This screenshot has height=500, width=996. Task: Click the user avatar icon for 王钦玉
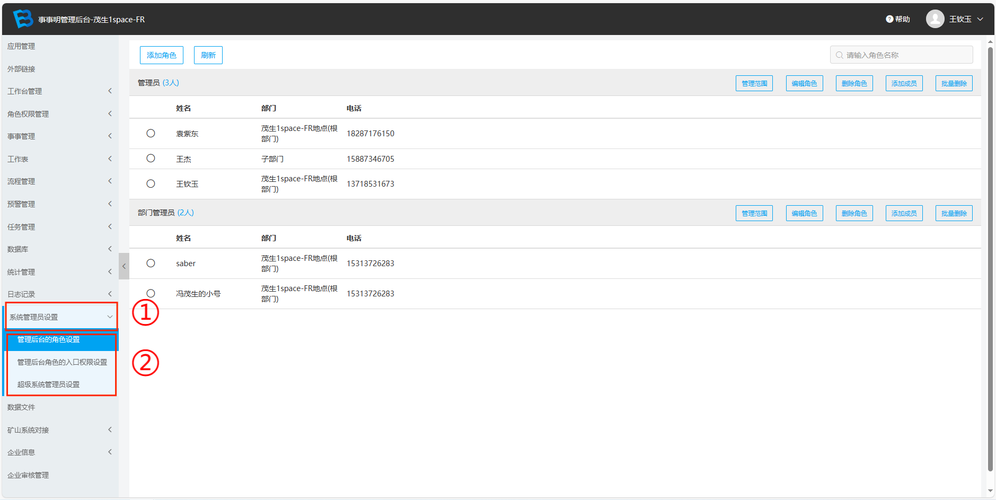tap(935, 19)
